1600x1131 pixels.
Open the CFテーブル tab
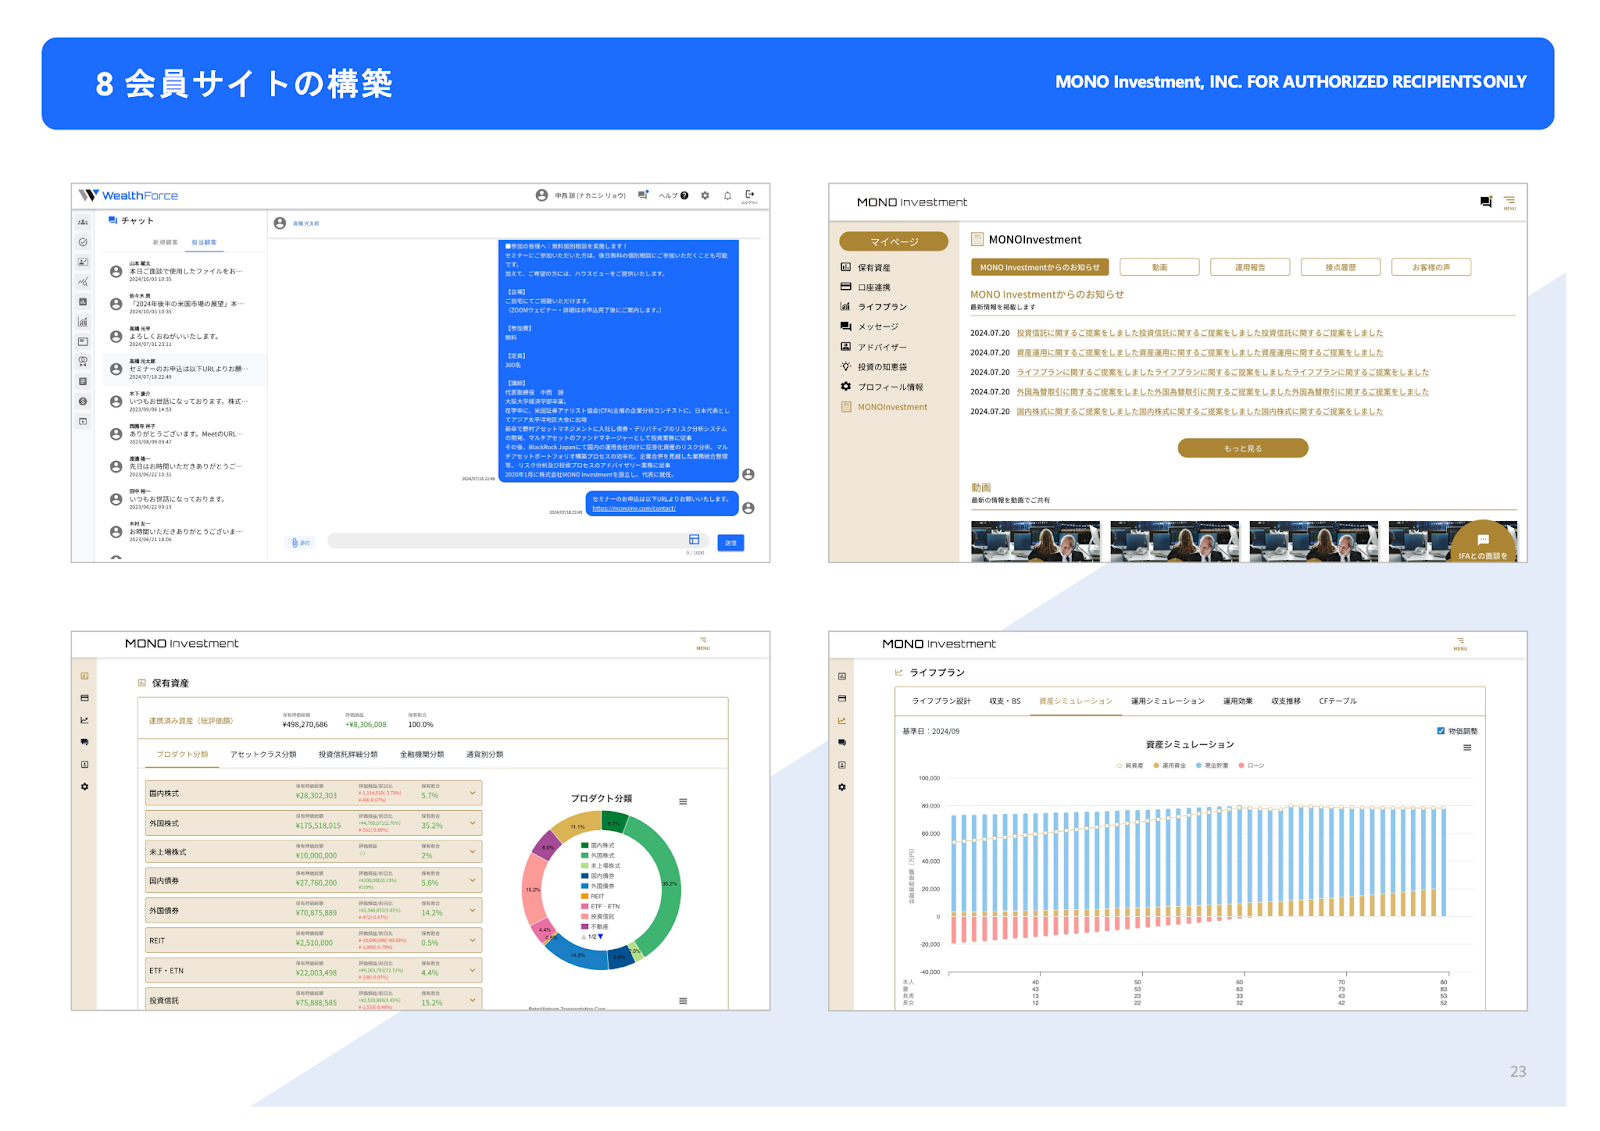pos(1338,701)
